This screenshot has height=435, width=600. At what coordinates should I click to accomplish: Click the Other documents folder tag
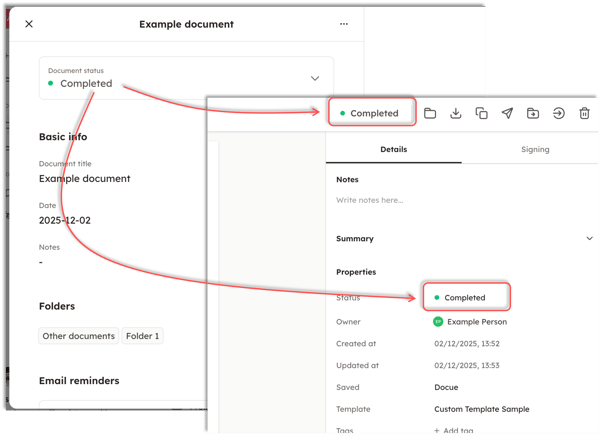point(78,336)
